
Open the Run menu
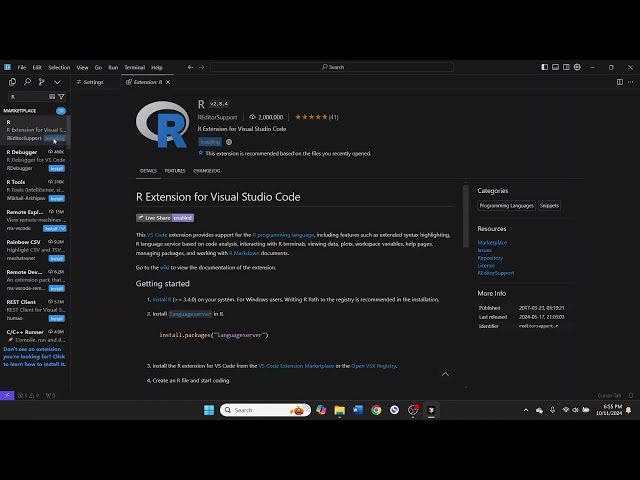pyautogui.click(x=113, y=67)
